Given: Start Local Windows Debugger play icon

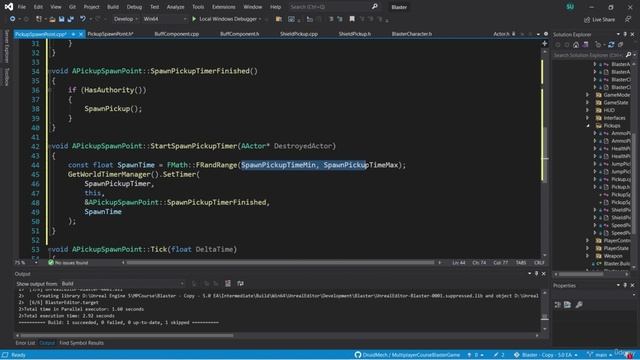Looking at the screenshot, I should pos(194,19).
